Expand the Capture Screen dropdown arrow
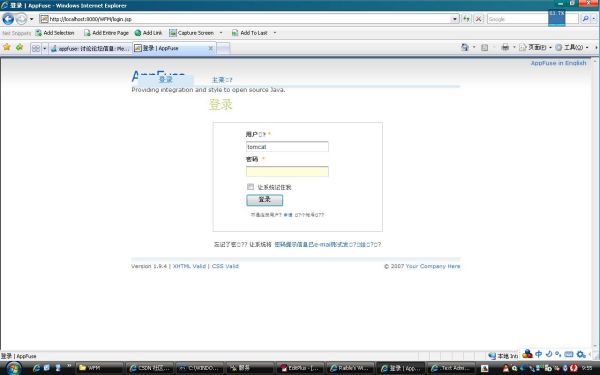 pyautogui.click(x=221, y=33)
